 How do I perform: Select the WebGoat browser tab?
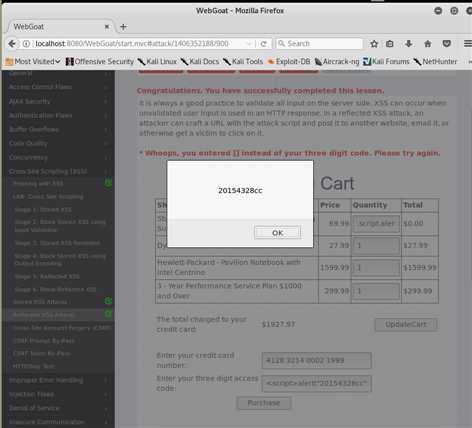tap(60, 27)
